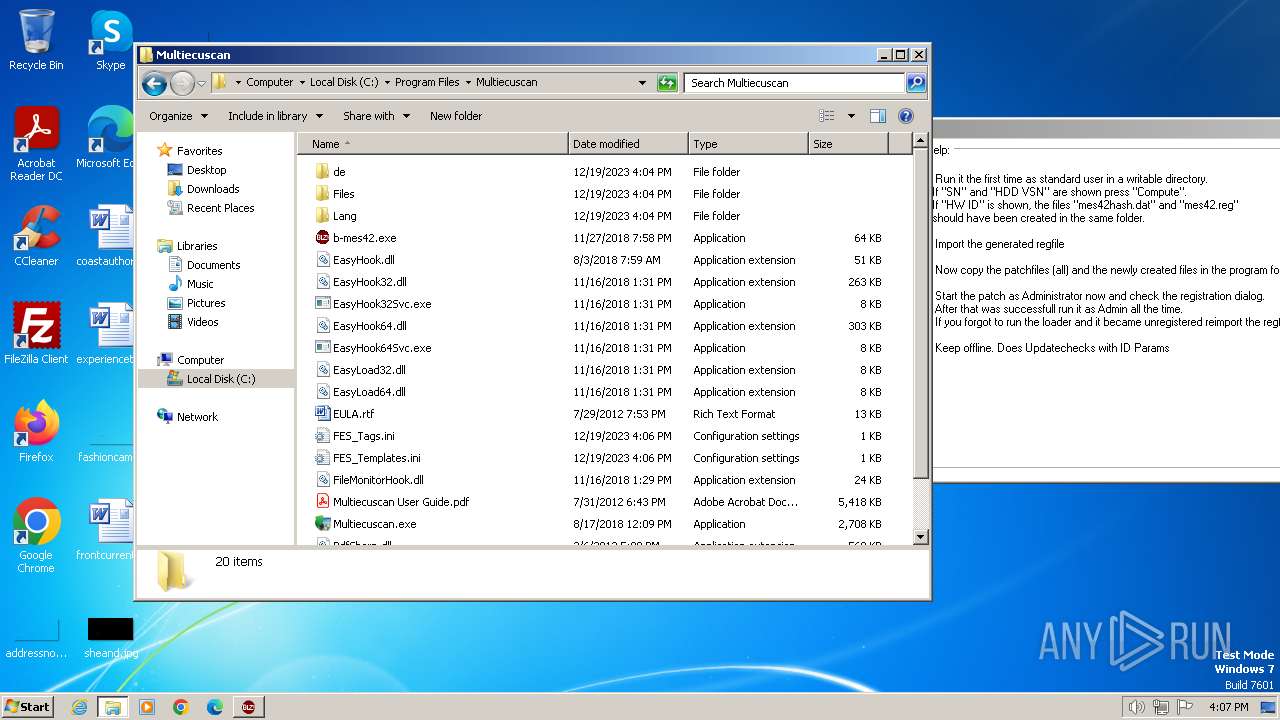Select the EULA.rtf document icon
This screenshot has width=1280, height=720.
point(322,414)
